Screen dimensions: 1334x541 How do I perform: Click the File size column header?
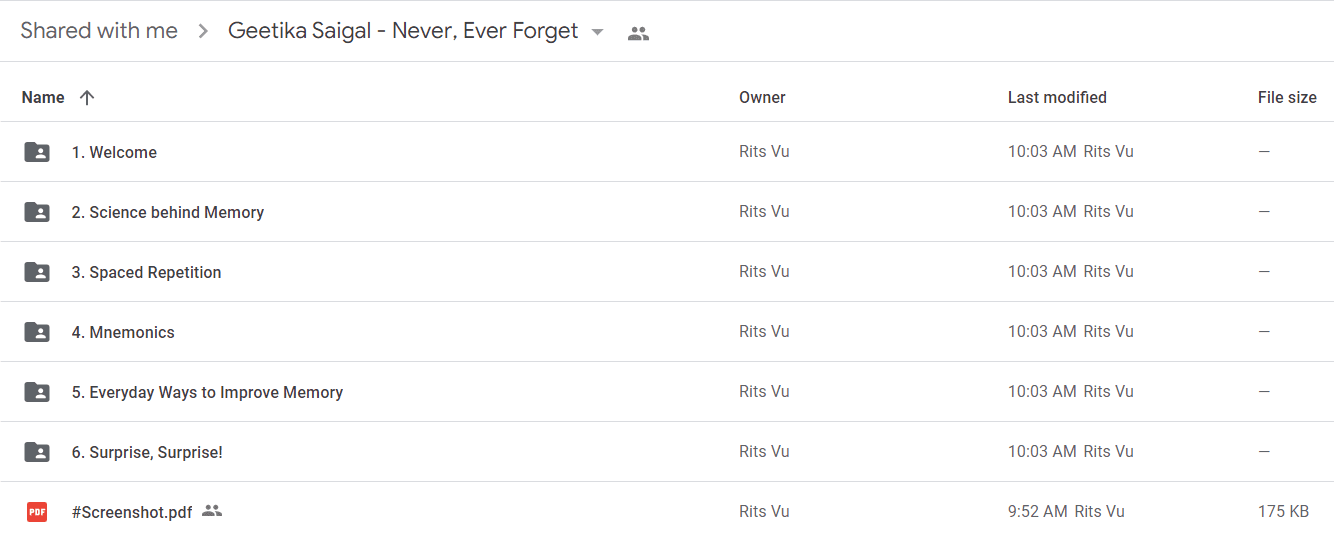(1287, 97)
